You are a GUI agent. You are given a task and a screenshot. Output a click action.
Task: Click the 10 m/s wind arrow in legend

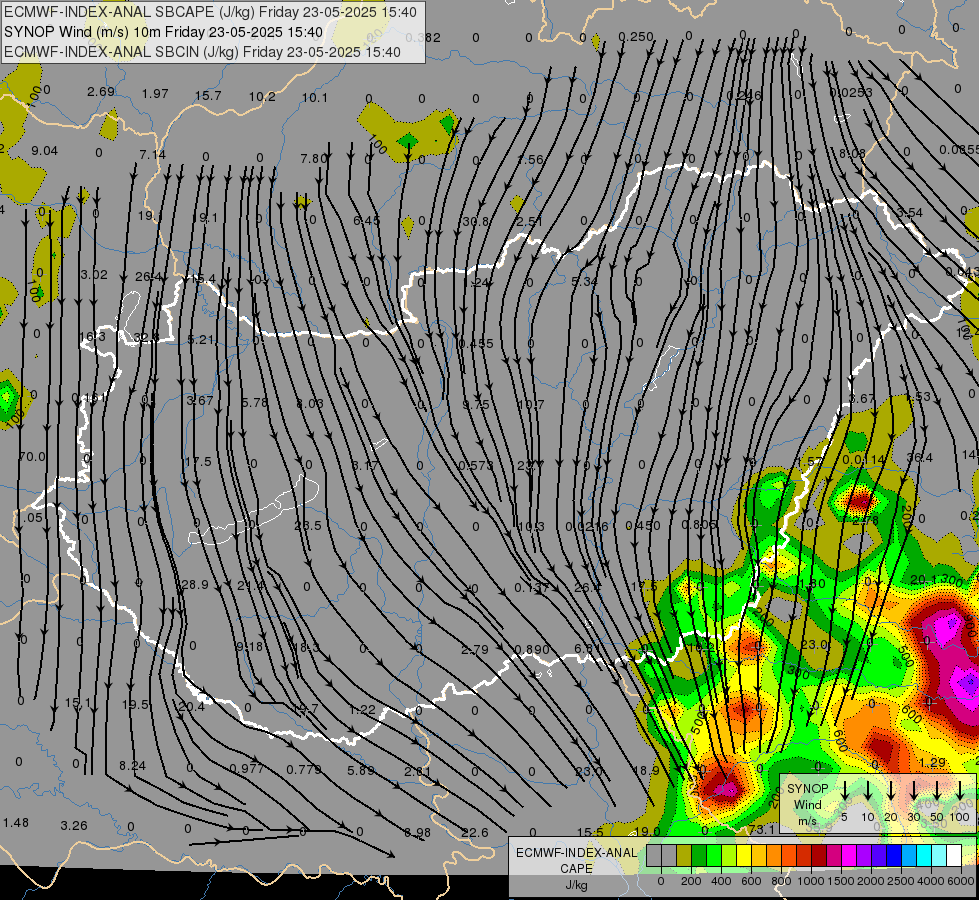click(x=868, y=791)
